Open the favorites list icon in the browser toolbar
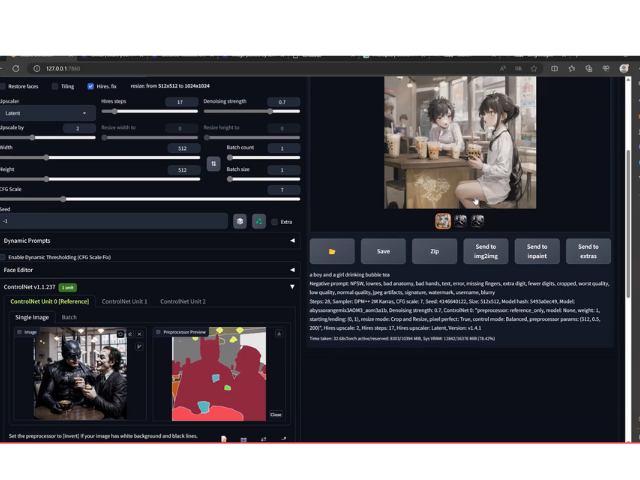640x480 pixels. click(571, 69)
